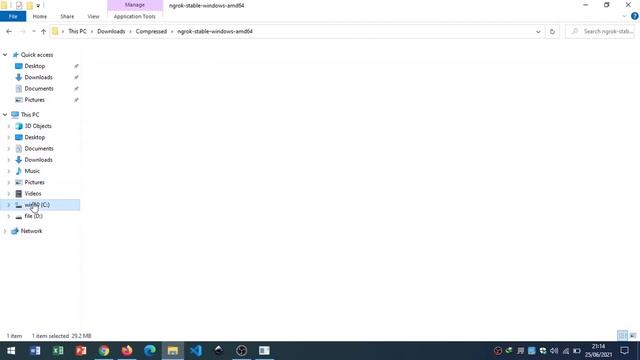Collapse the Quick access section

click(5, 55)
